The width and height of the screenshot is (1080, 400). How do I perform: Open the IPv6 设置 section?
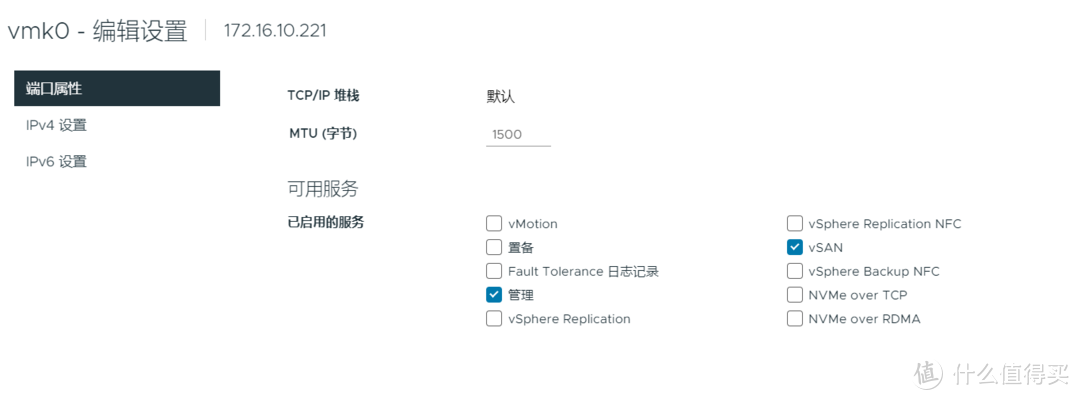57,161
